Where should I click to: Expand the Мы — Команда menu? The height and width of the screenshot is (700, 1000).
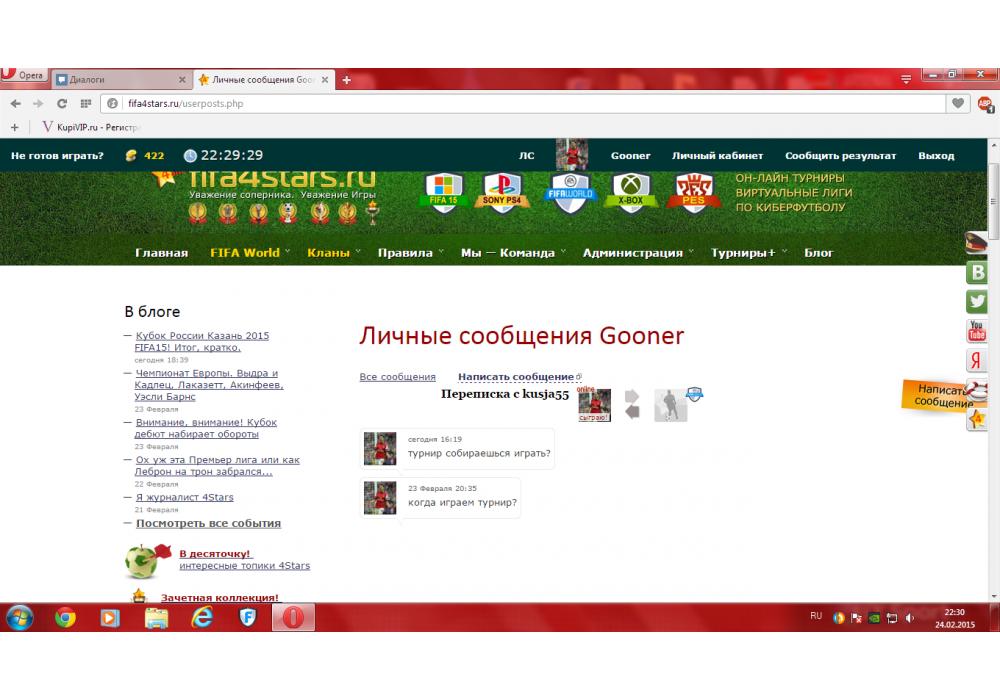(x=513, y=253)
